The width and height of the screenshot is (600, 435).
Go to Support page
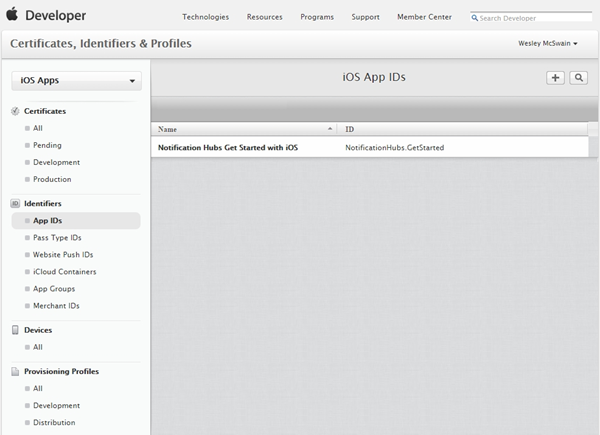(x=365, y=17)
